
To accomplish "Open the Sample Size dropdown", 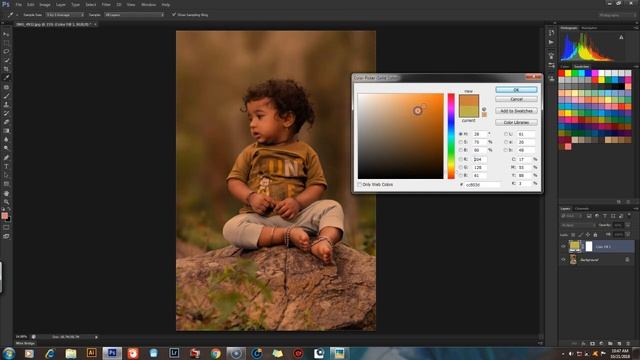I will (x=64, y=15).
